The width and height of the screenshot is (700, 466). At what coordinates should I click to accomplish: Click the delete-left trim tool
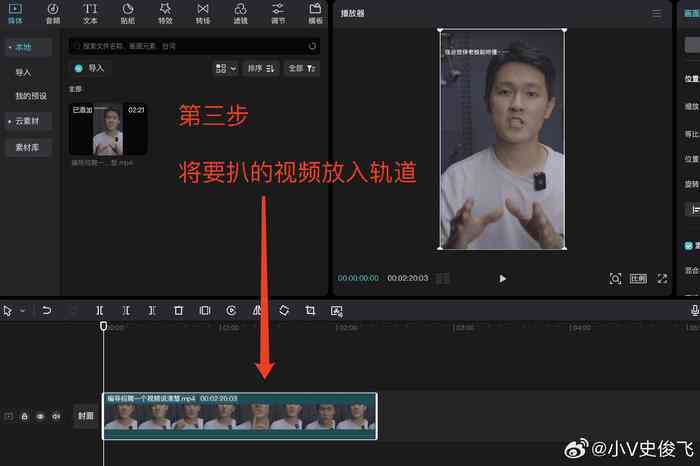click(x=126, y=310)
